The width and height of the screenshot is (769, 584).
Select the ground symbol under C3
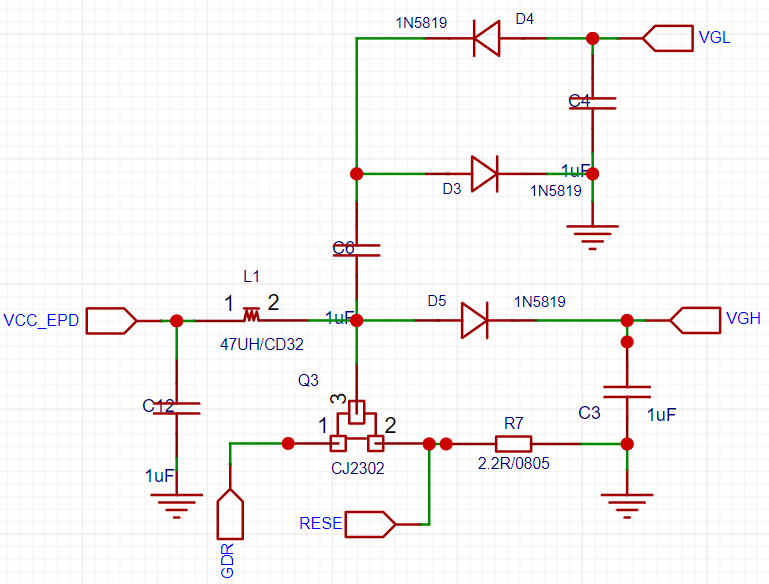pos(627,506)
